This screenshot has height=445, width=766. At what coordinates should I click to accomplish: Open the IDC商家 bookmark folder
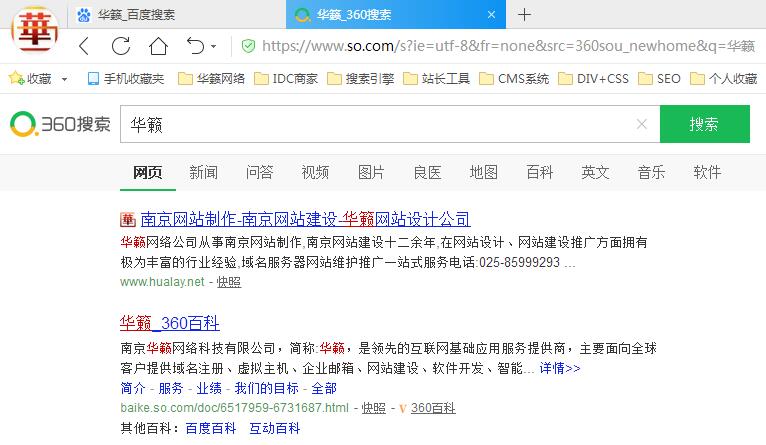click(x=286, y=79)
